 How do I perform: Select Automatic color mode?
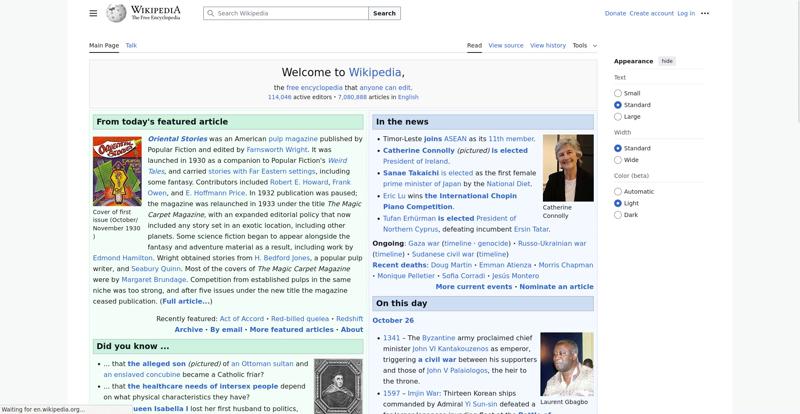coord(618,191)
